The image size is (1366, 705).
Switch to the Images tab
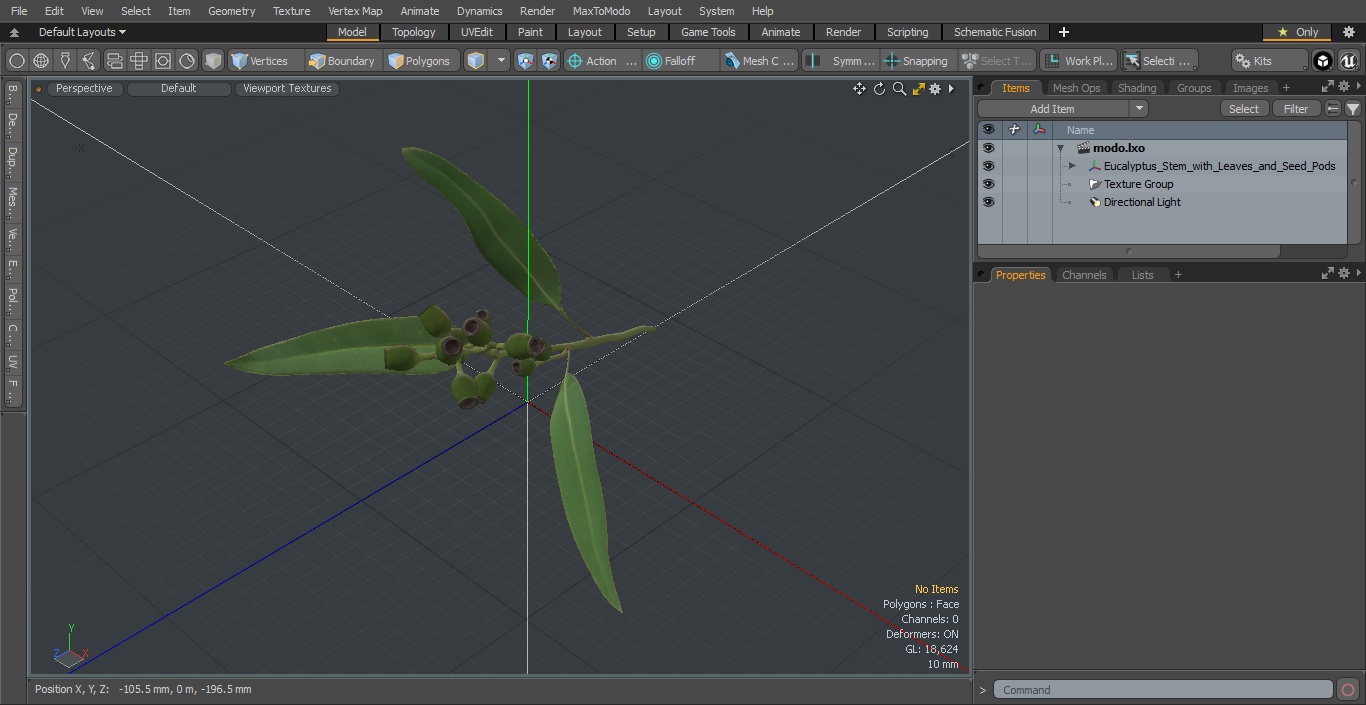point(1250,88)
